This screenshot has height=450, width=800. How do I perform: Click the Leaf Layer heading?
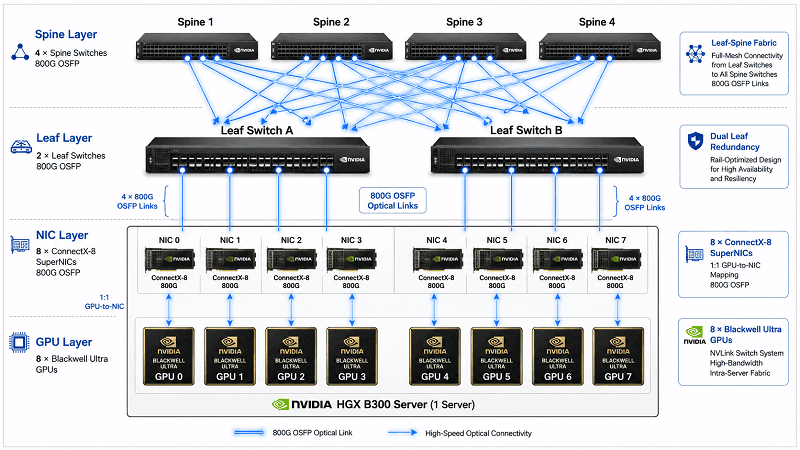pos(64,138)
